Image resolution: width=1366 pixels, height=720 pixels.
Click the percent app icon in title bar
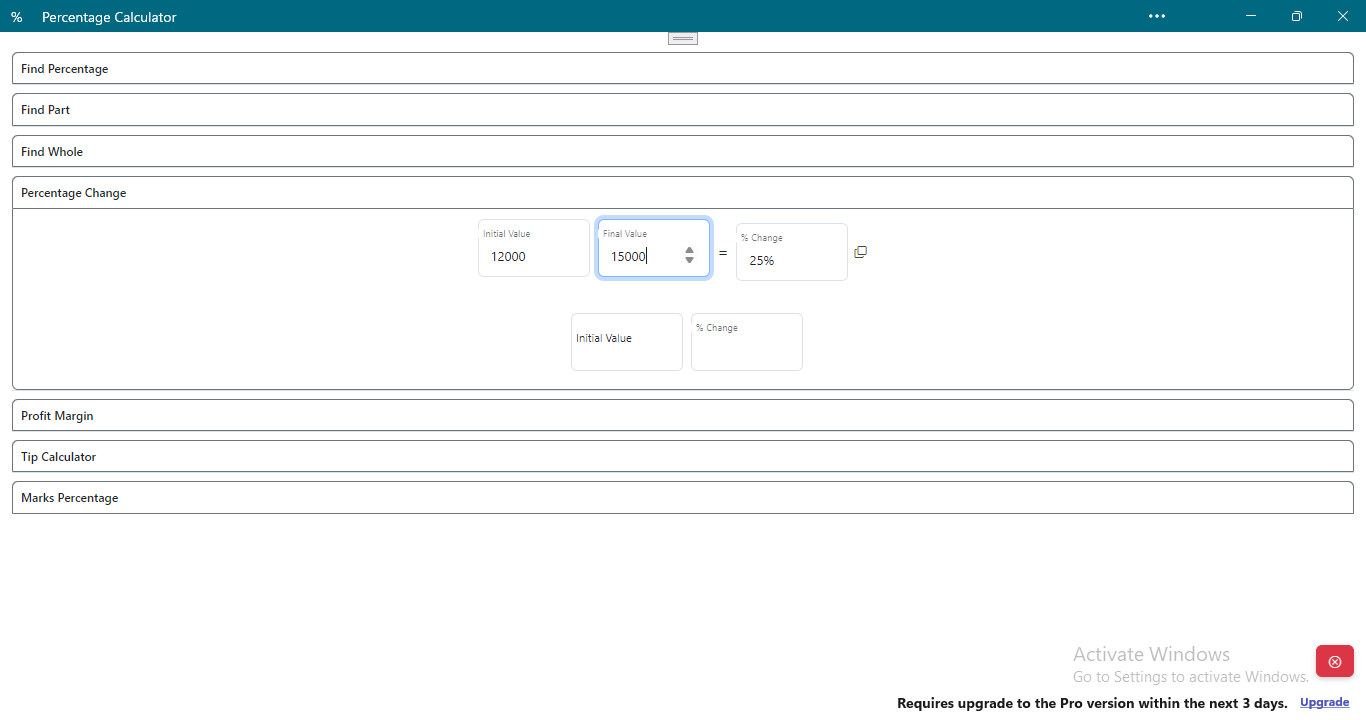click(16, 17)
